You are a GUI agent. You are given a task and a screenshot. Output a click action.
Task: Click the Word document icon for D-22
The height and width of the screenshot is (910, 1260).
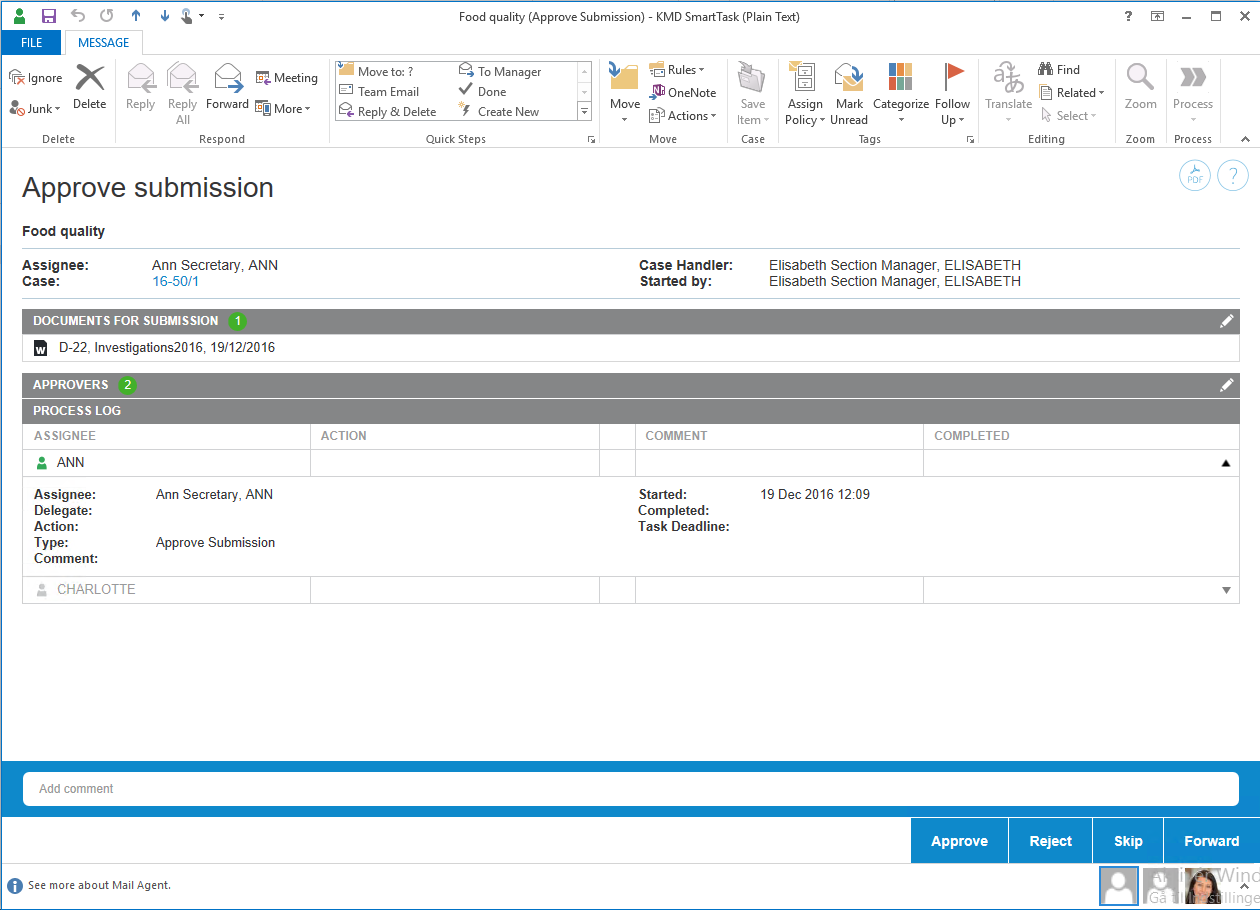click(x=41, y=348)
